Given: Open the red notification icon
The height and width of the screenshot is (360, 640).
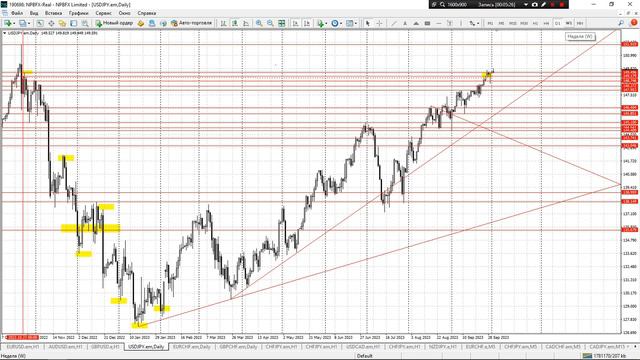Looking at the screenshot, I should click(x=633, y=23).
